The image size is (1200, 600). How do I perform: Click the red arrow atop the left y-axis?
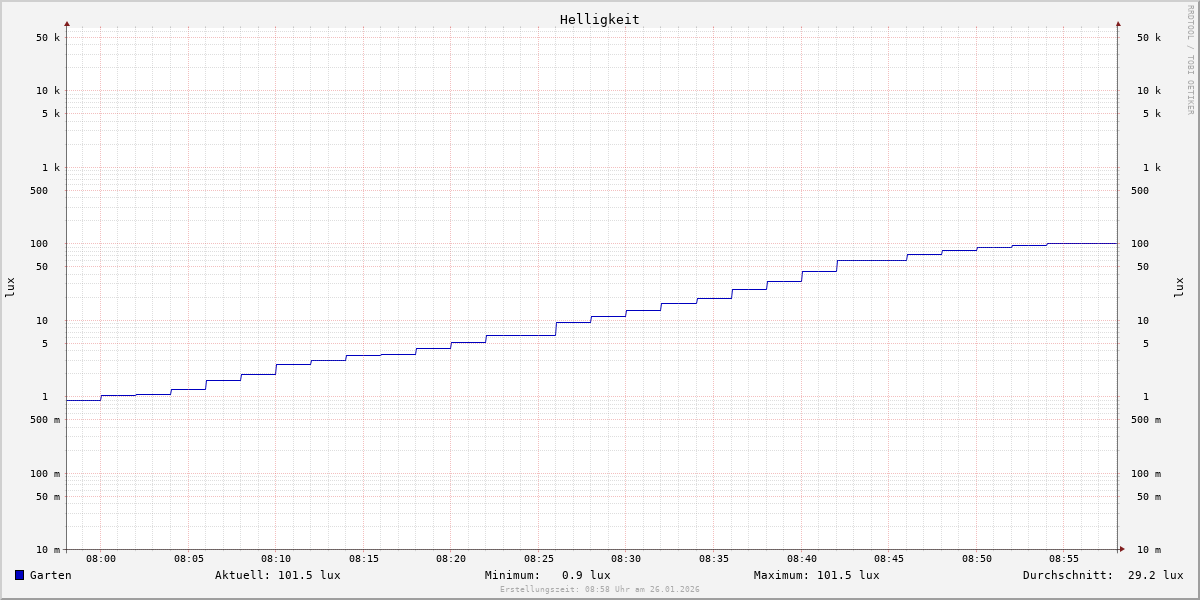[x=67, y=23]
